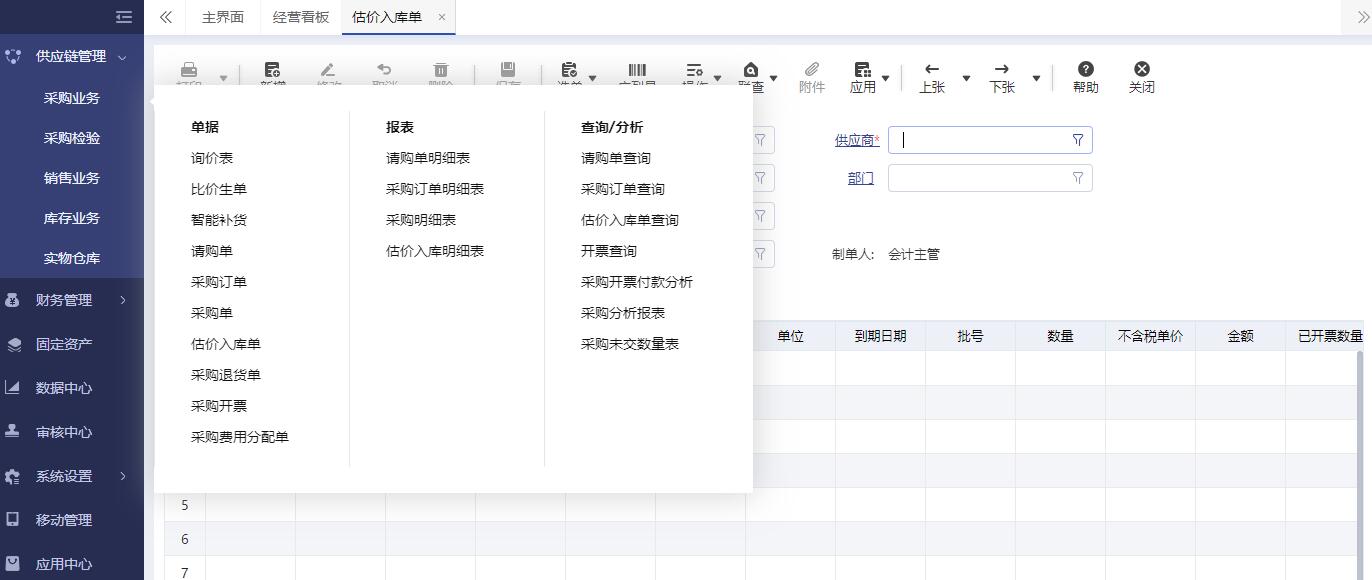Switch to the 经营看板 tab

tap(300, 17)
